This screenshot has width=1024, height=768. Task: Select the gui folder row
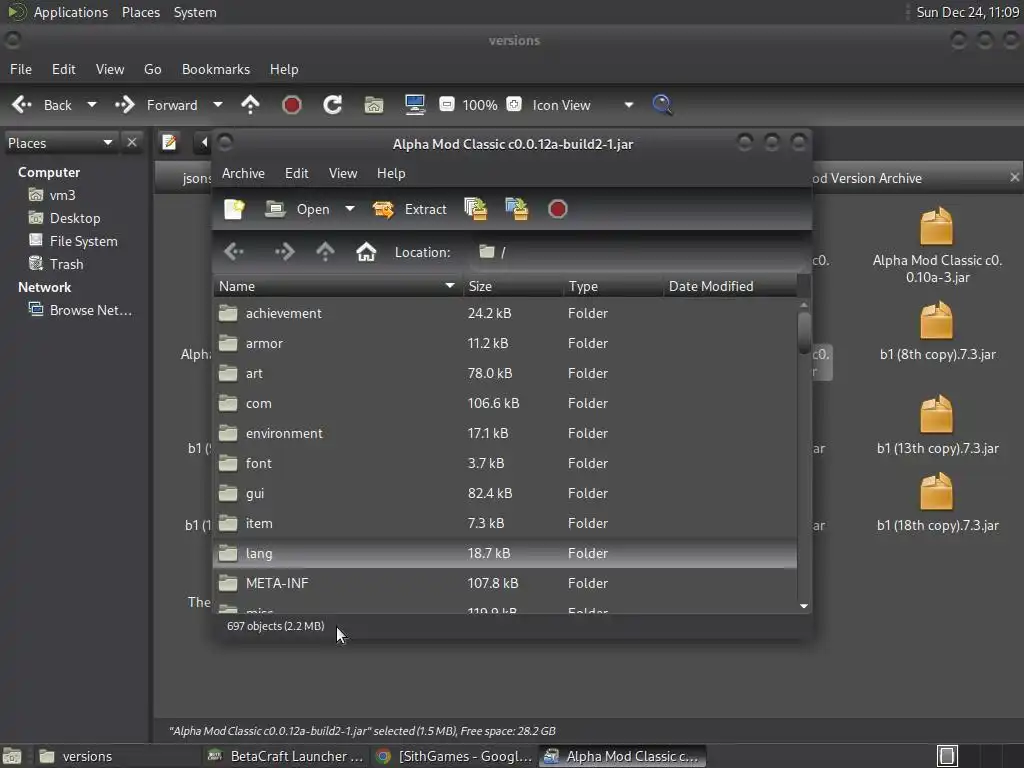point(505,494)
